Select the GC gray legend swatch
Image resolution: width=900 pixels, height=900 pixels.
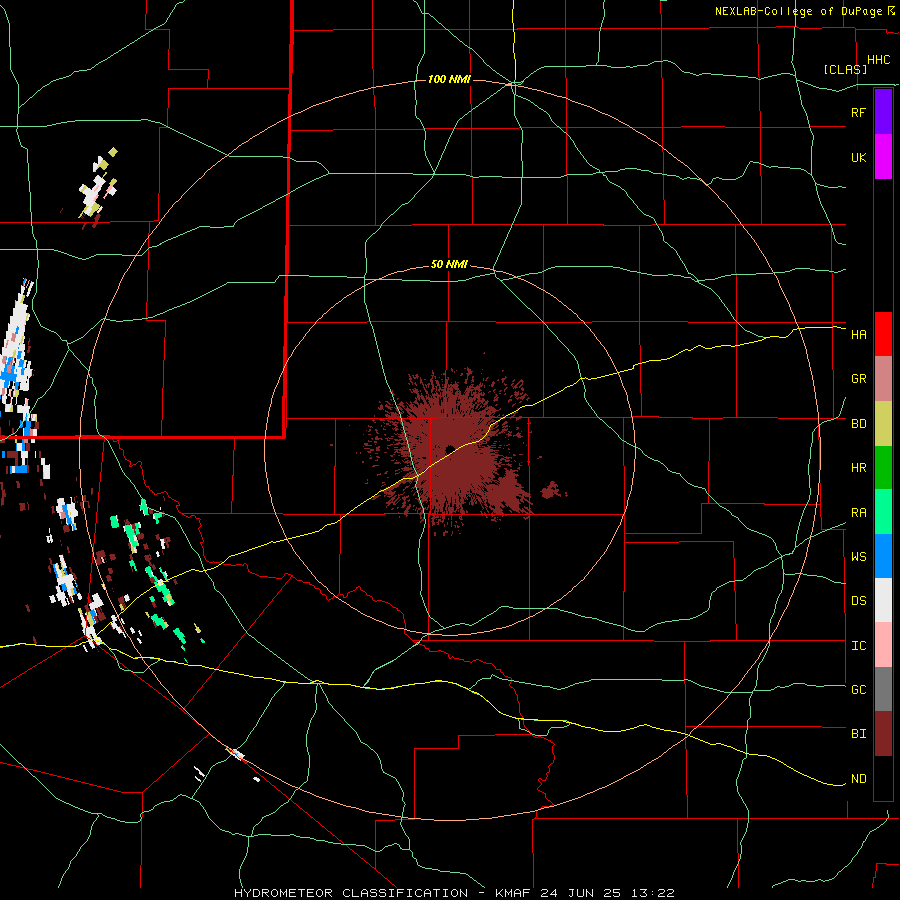click(x=883, y=689)
